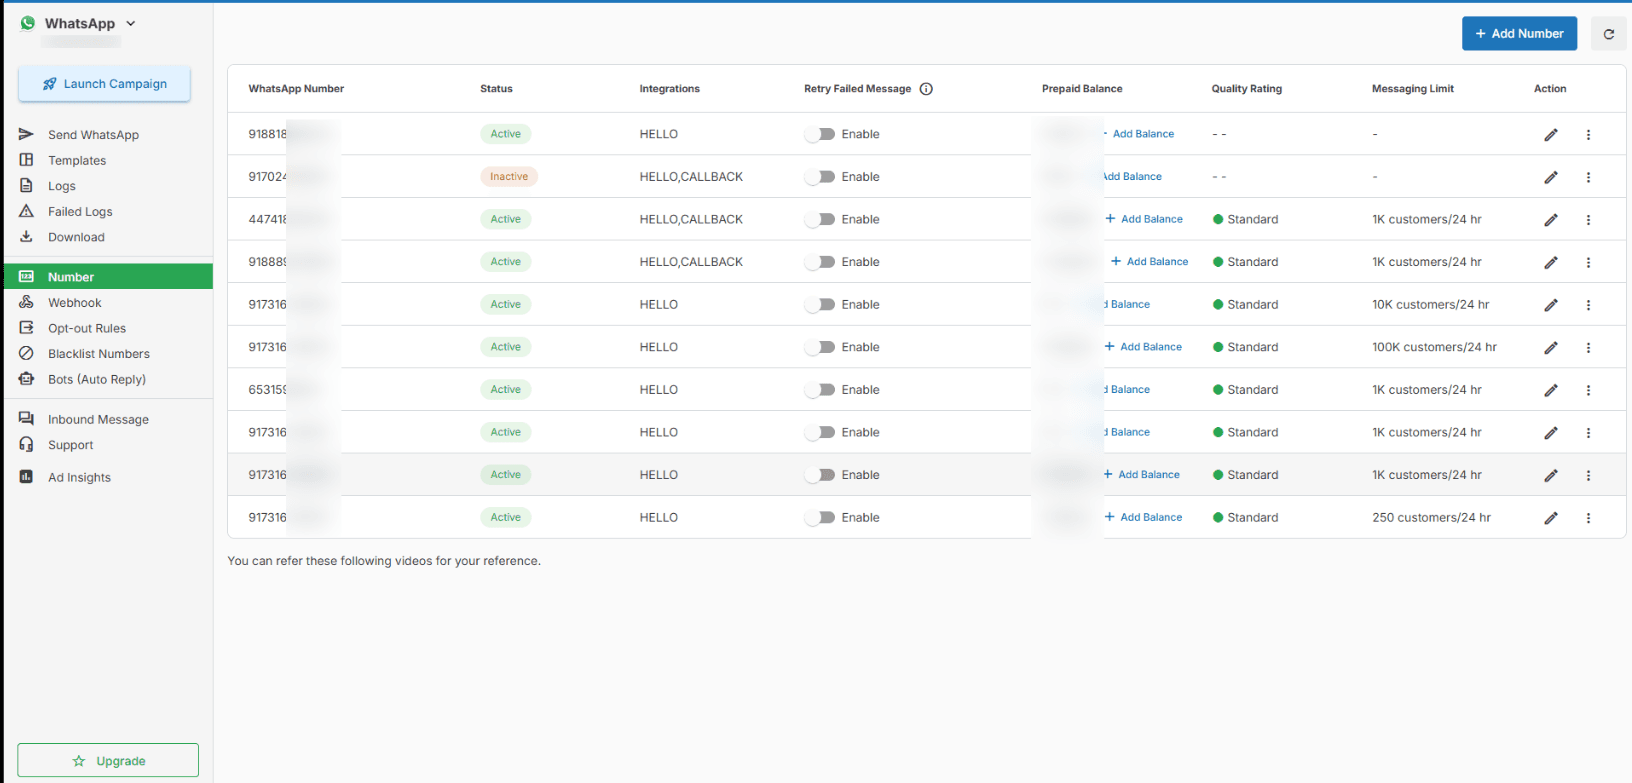Expand the WhatsApp product dropdown
The image size is (1632, 783).
tap(130, 23)
